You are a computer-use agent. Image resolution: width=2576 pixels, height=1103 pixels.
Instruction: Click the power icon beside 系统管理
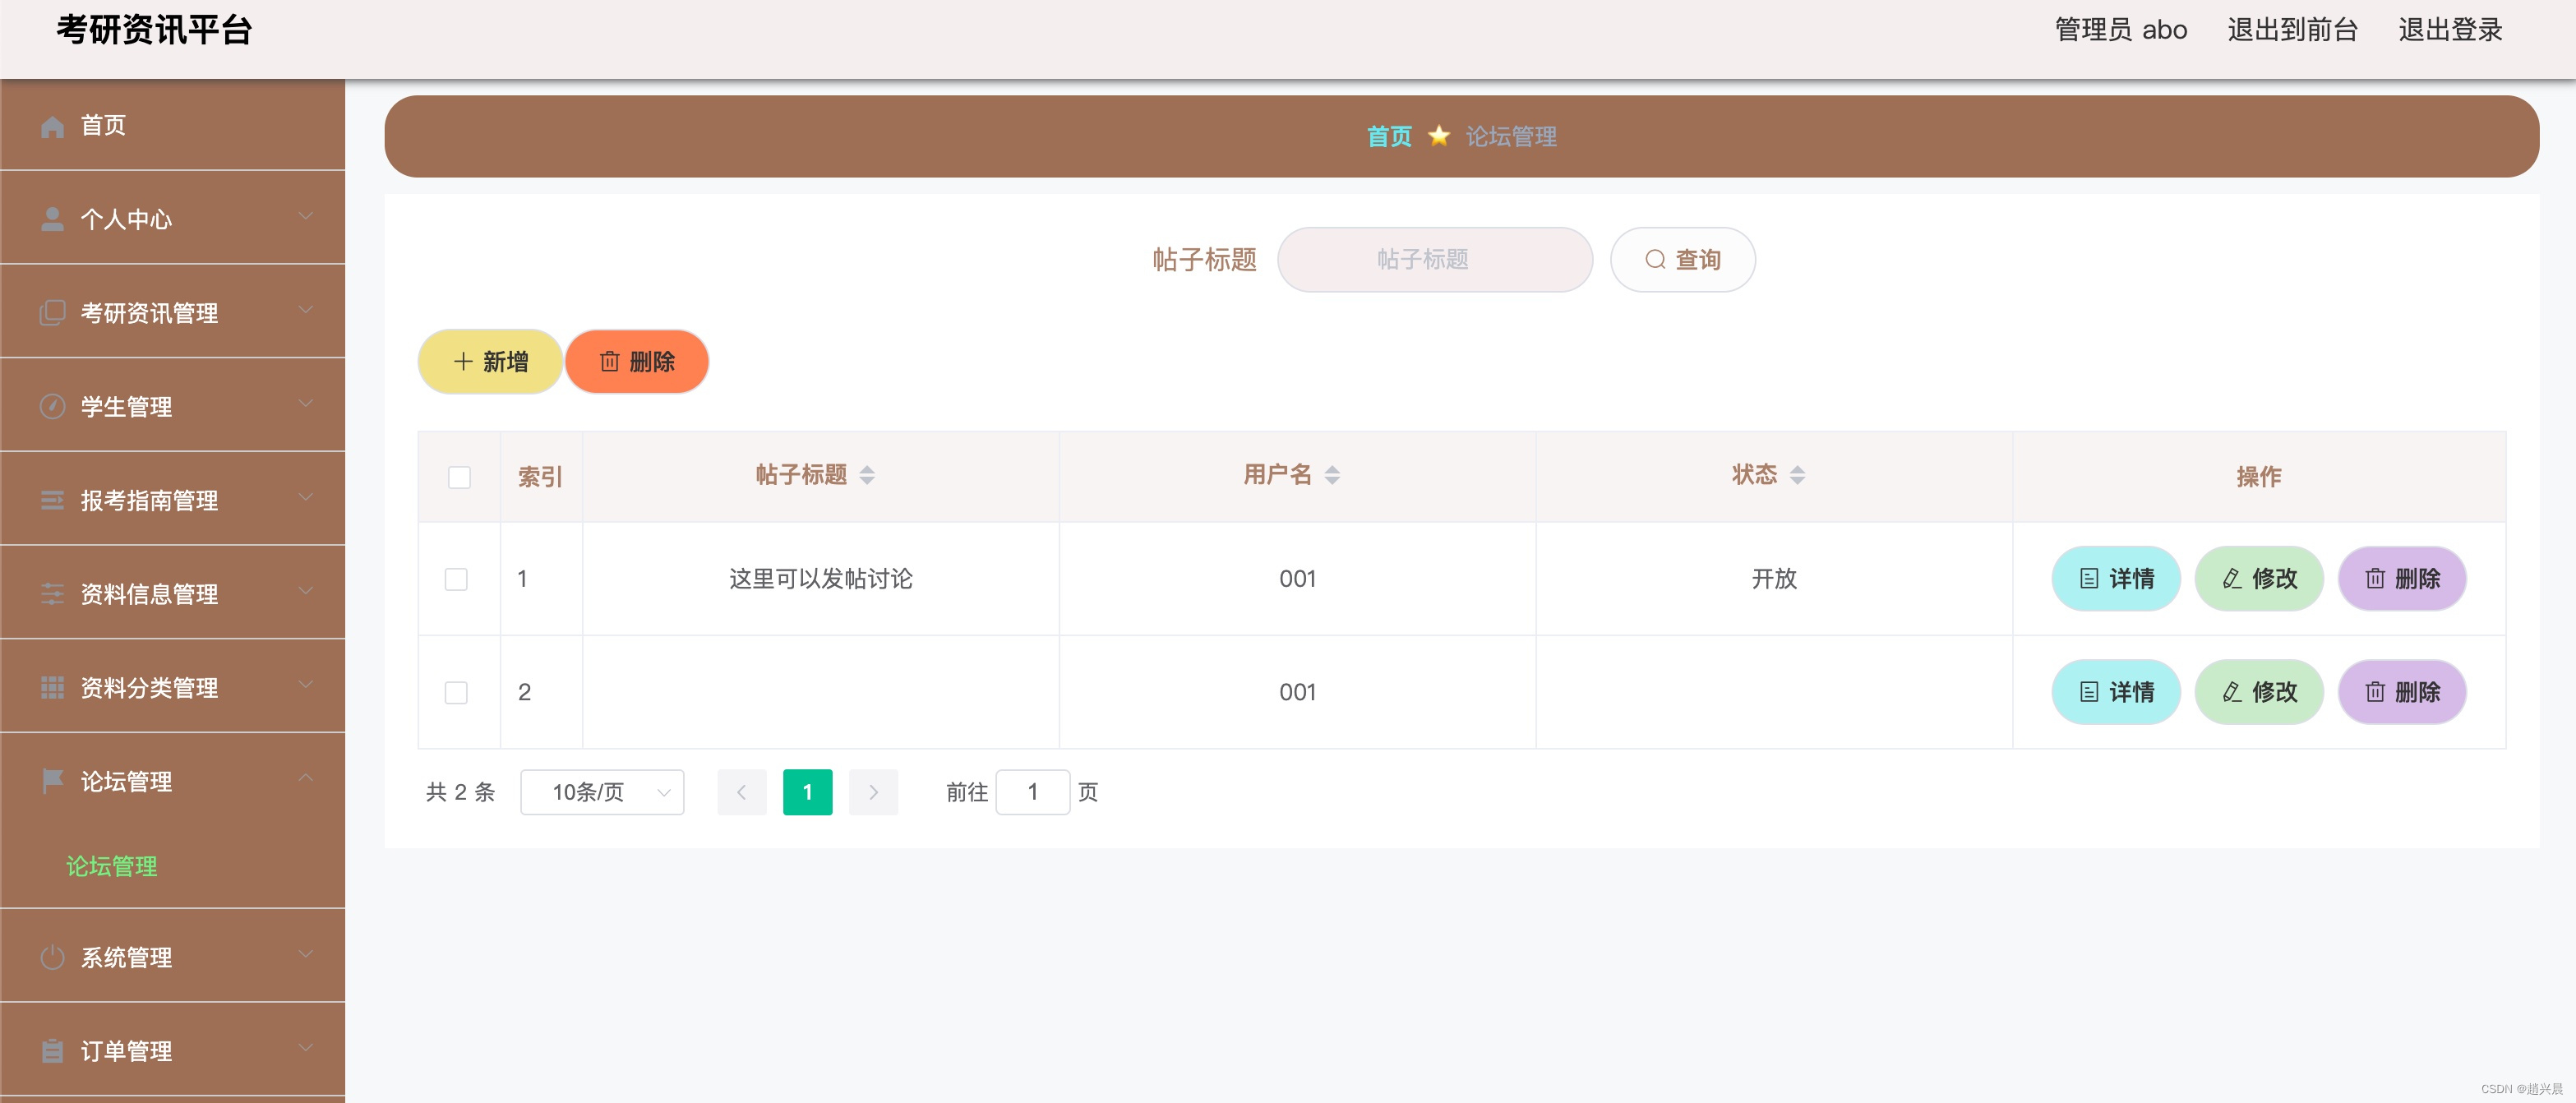pos(52,957)
